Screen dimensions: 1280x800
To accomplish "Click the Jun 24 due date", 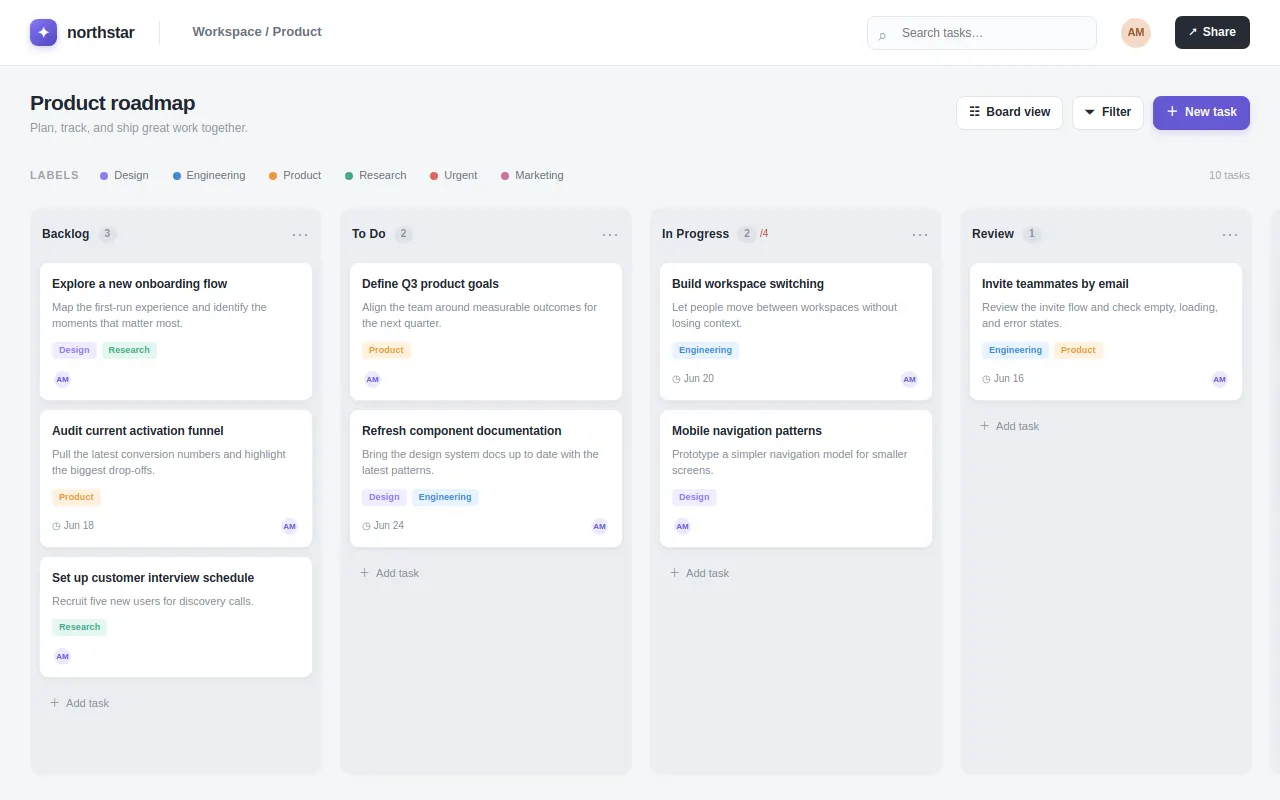I will [x=383, y=526].
